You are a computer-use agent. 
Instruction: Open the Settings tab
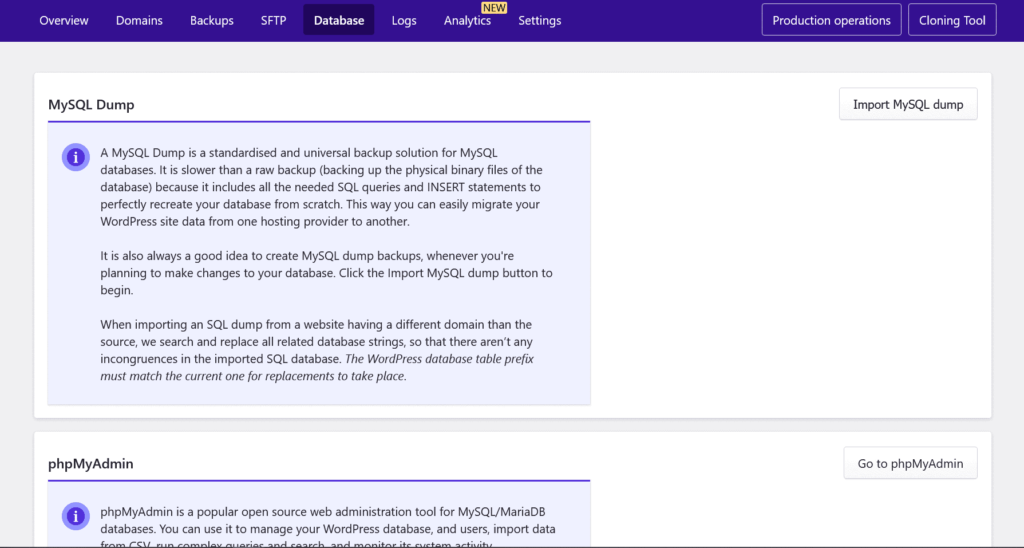pyautogui.click(x=539, y=20)
